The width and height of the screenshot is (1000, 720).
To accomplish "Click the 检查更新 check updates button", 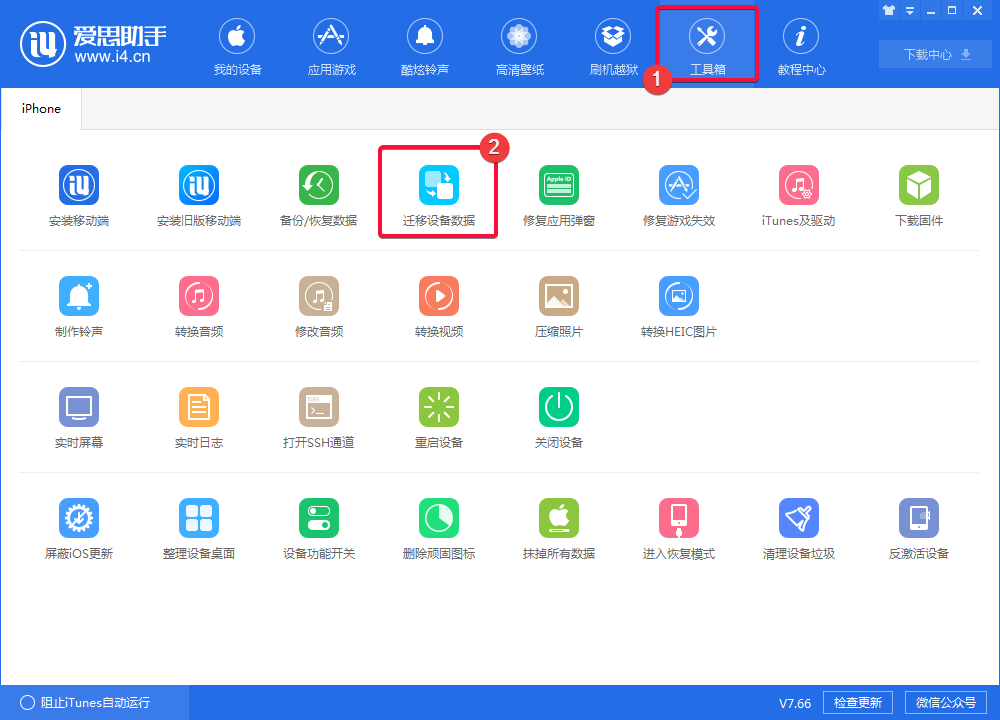I will pos(857,702).
